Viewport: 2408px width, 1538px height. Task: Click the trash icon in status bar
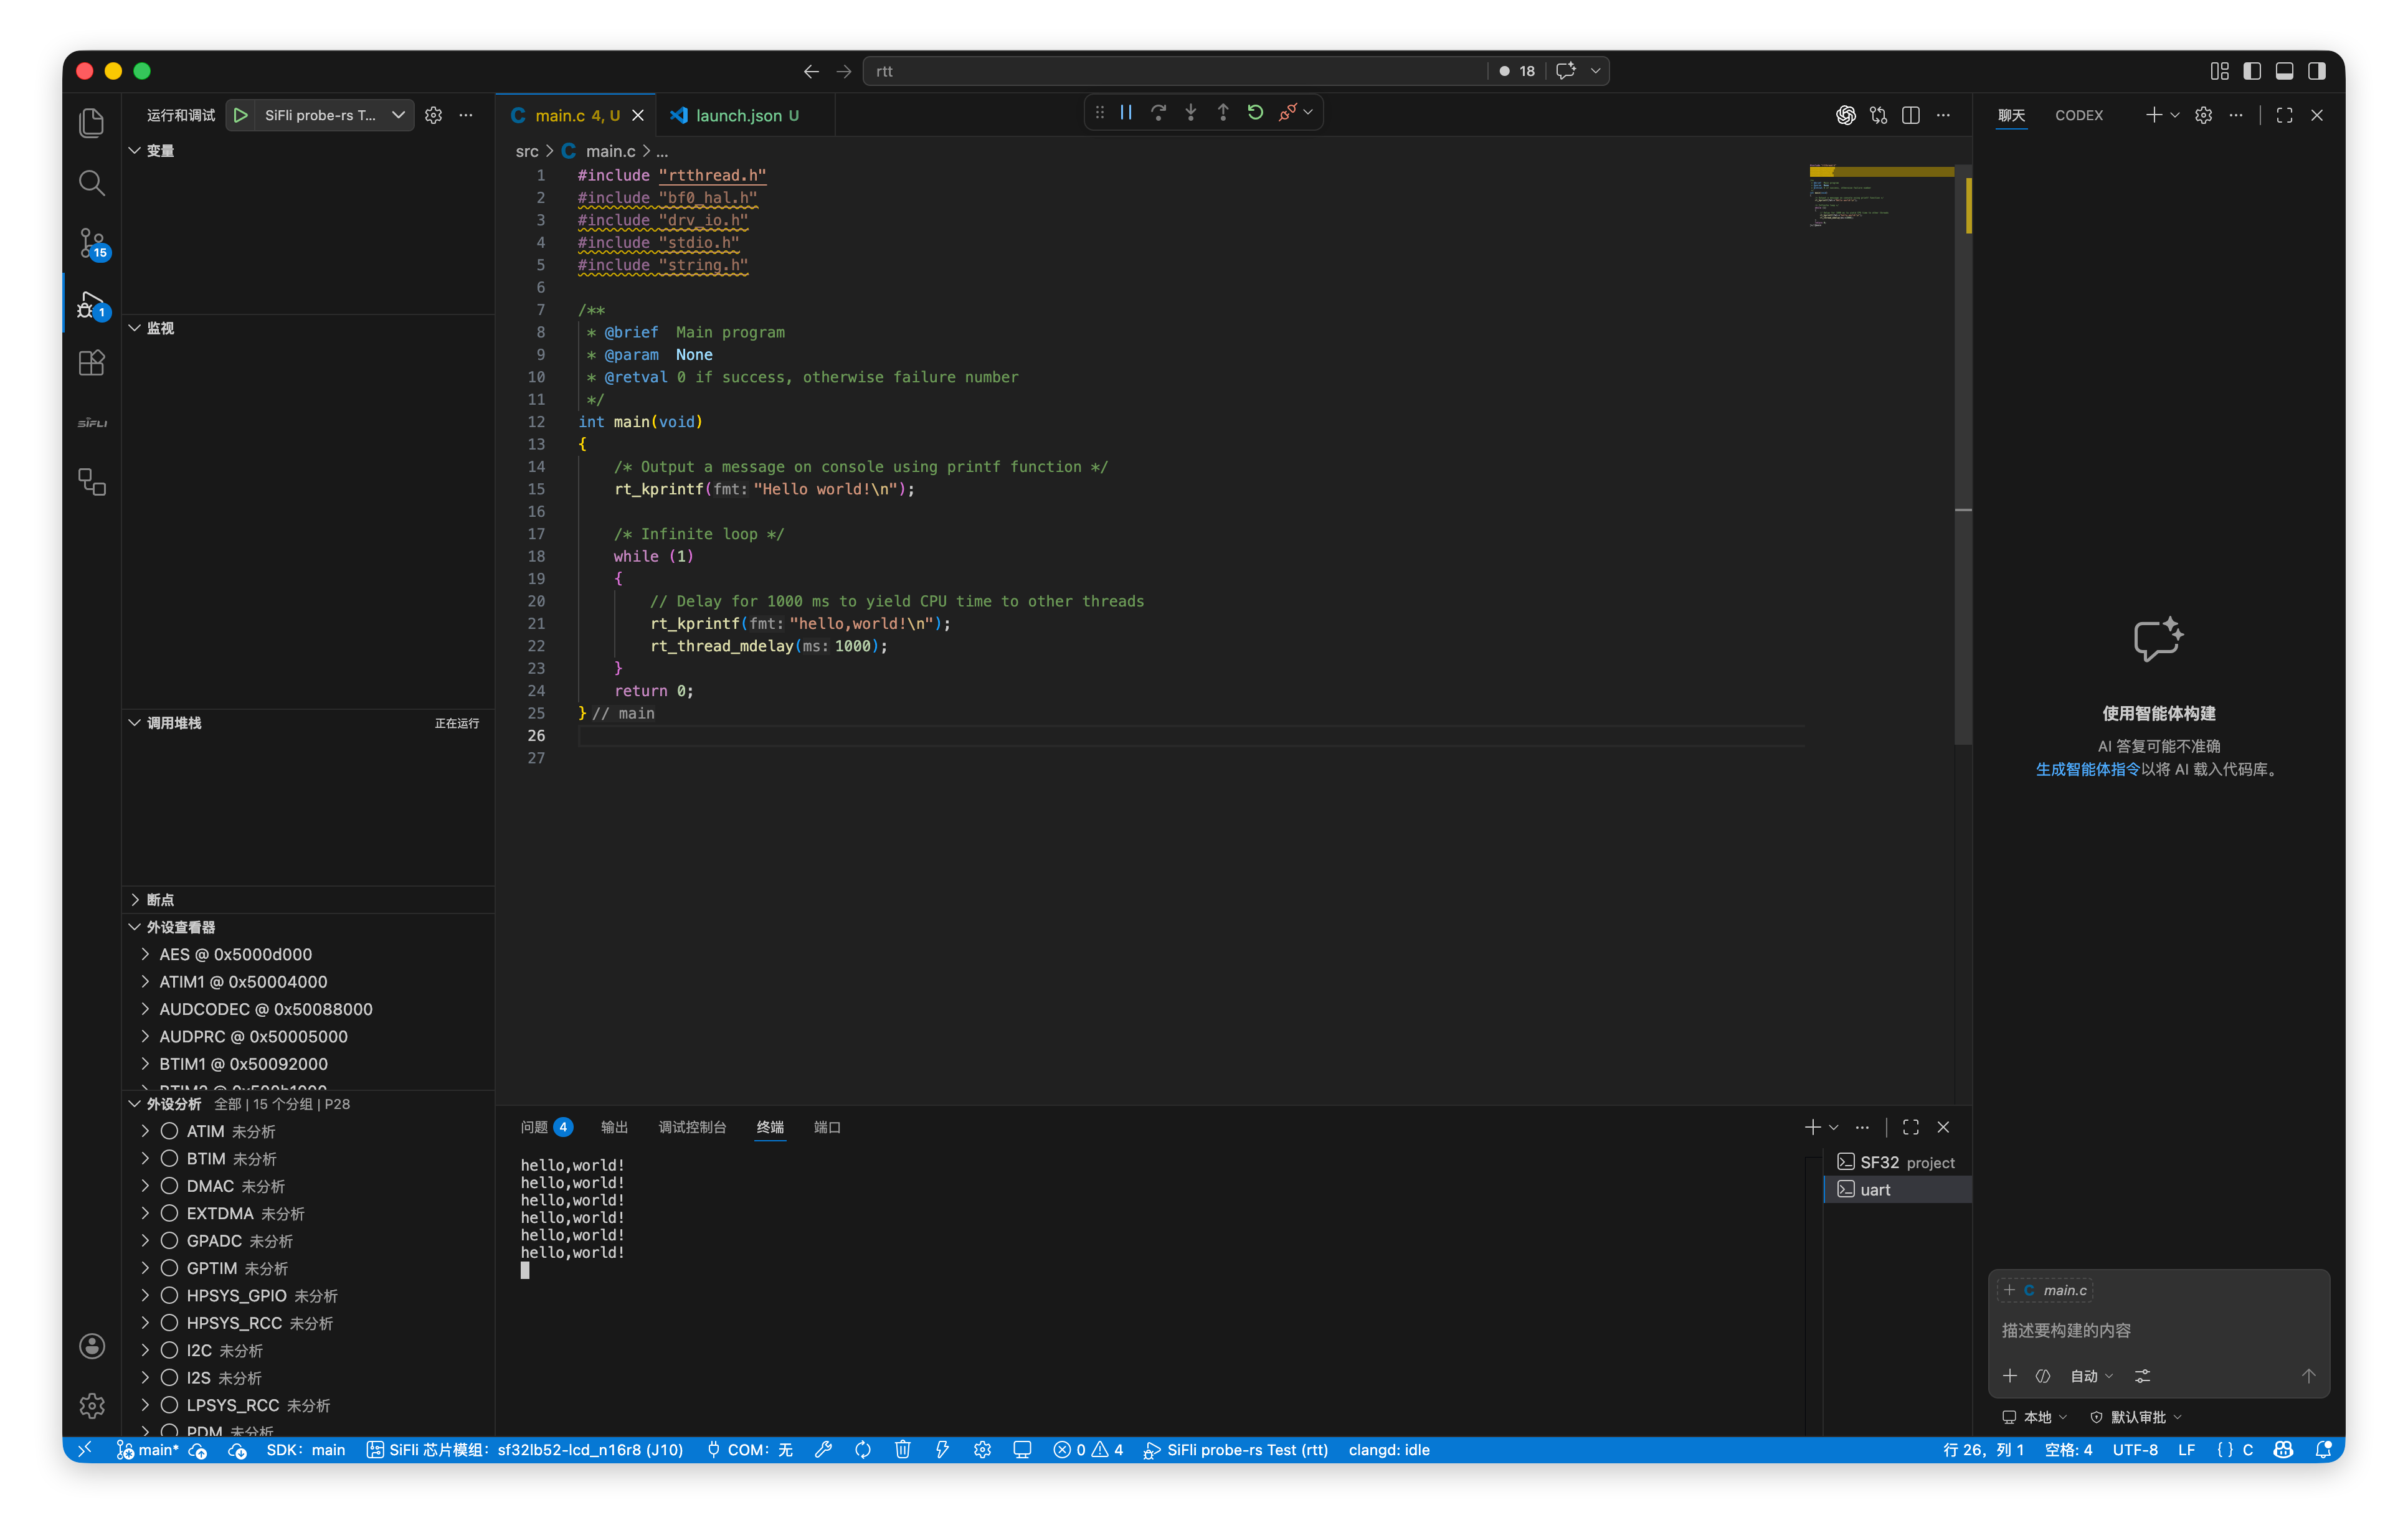coord(902,1450)
